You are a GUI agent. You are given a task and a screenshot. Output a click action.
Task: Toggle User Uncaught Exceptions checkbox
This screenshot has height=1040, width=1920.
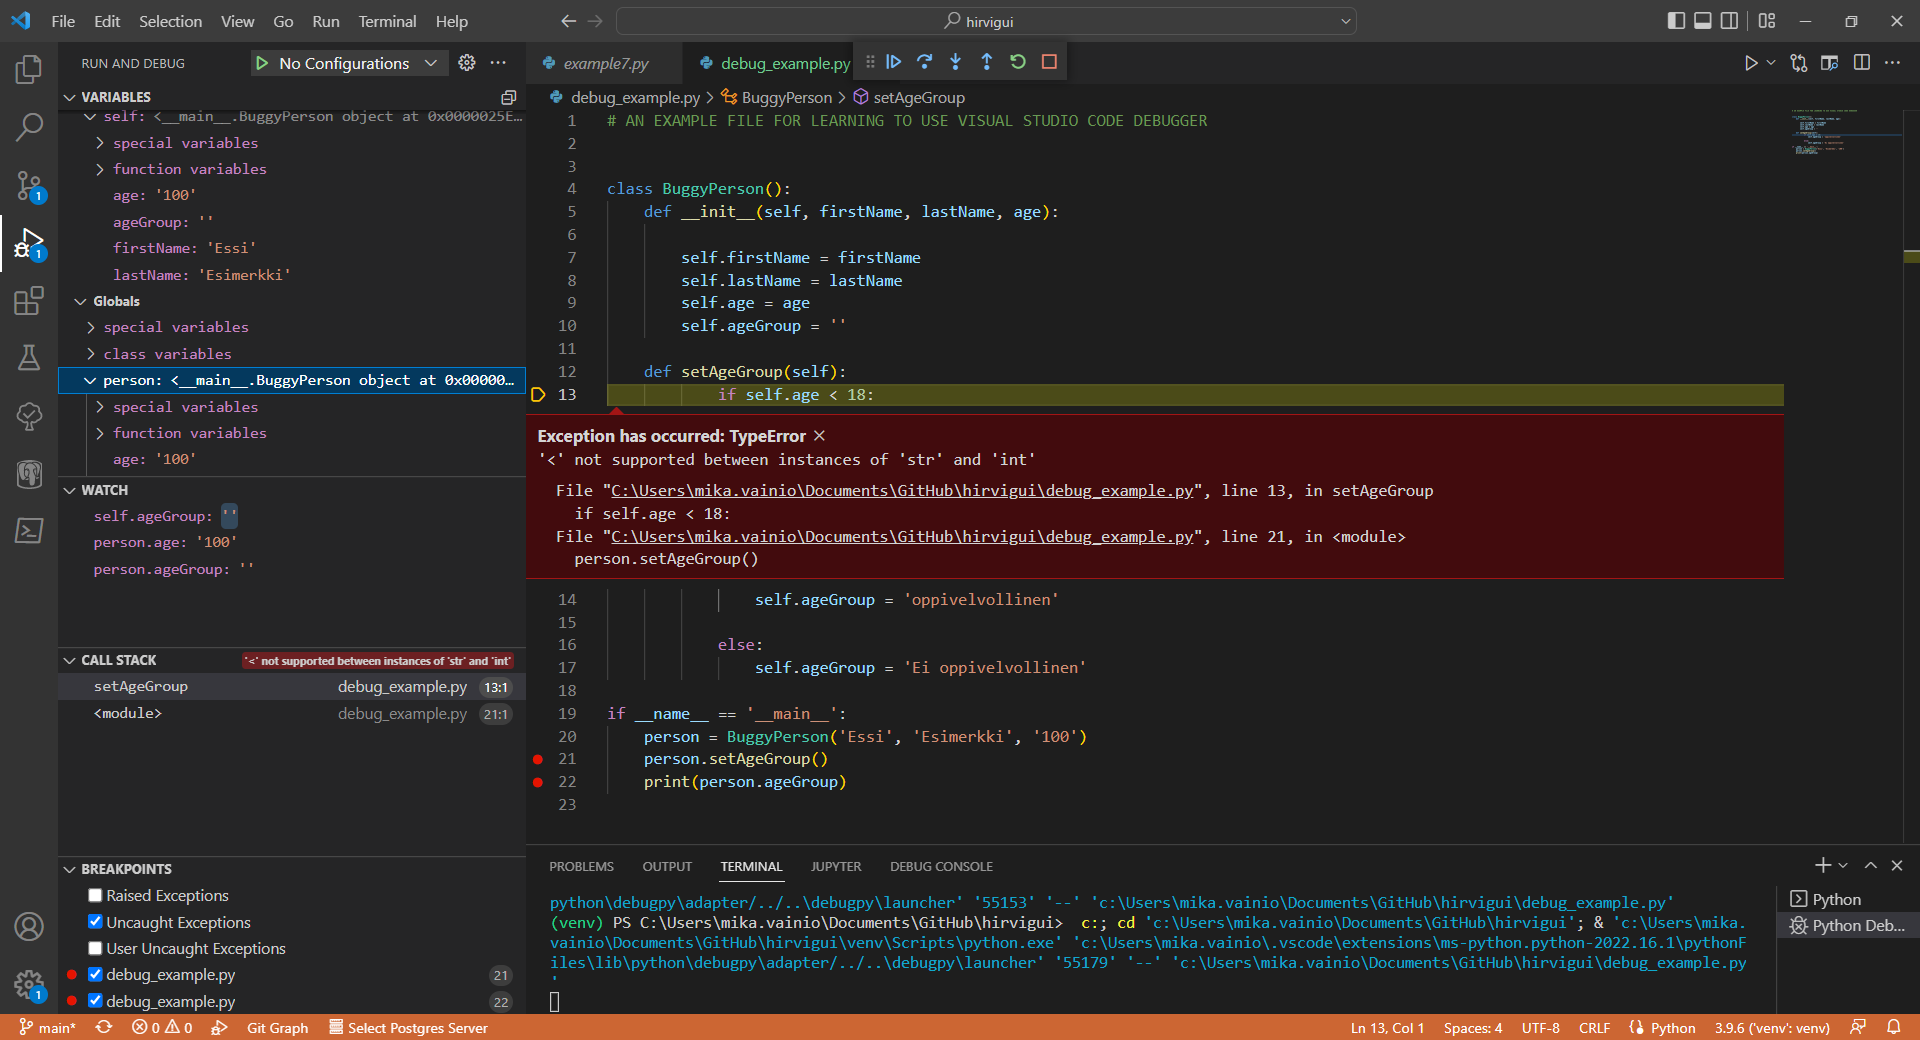[x=95, y=949]
